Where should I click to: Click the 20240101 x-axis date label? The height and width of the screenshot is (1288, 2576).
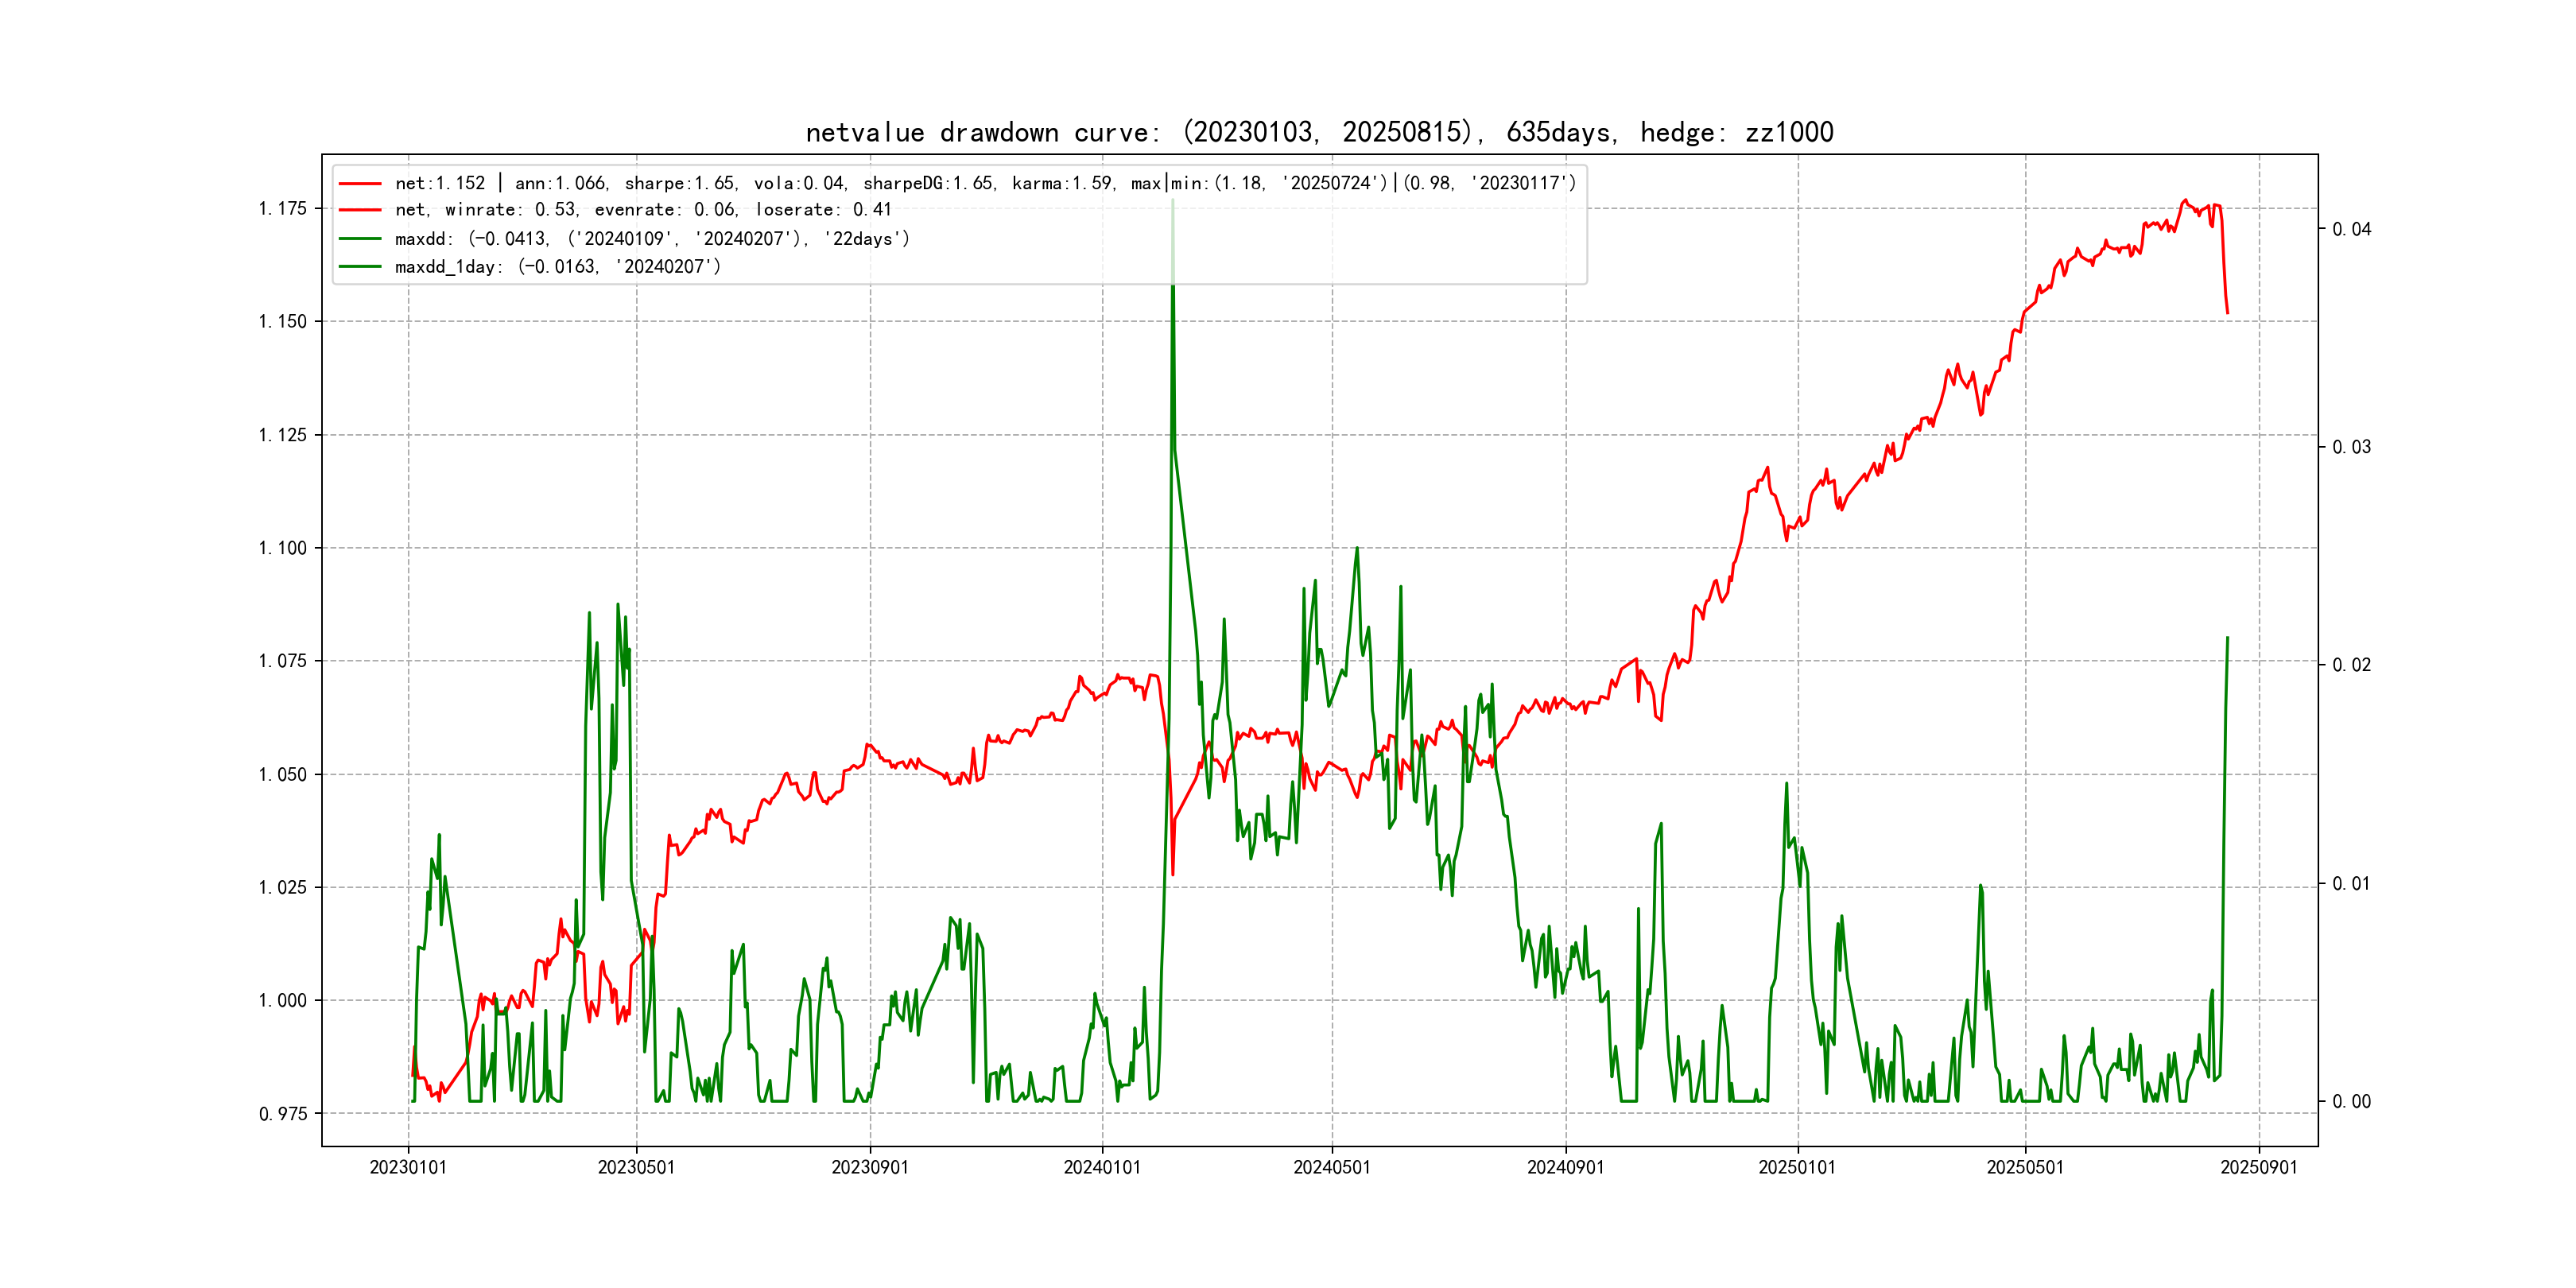coord(1102,1168)
